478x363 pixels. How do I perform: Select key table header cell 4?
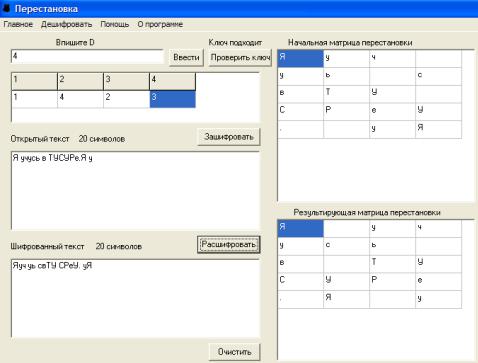coord(172,81)
